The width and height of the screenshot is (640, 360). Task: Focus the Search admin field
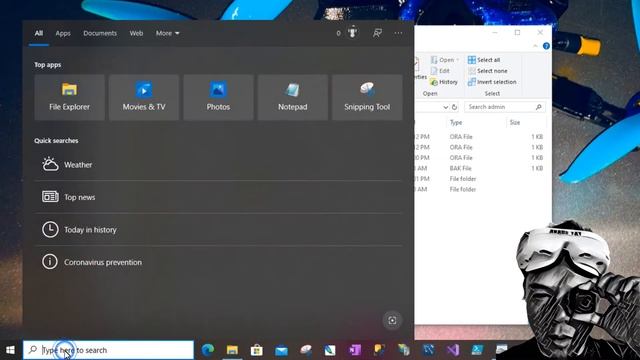pos(504,107)
